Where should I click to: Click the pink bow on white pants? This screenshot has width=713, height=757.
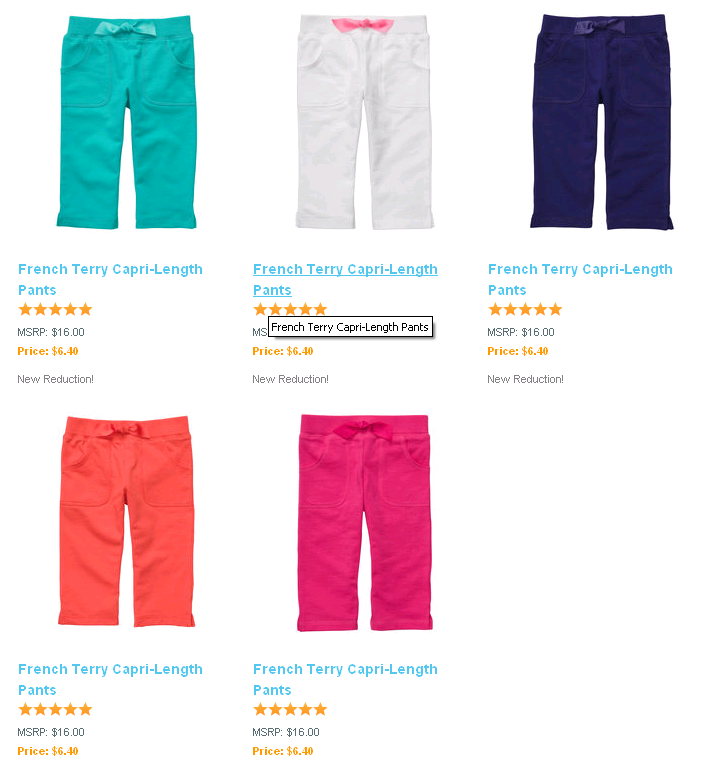pos(363,25)
